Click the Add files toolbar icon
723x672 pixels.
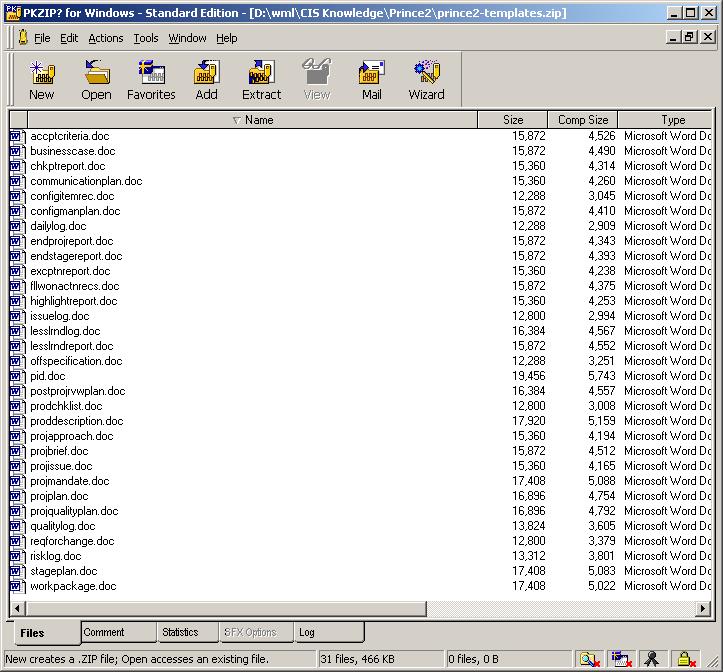point(206,72)
